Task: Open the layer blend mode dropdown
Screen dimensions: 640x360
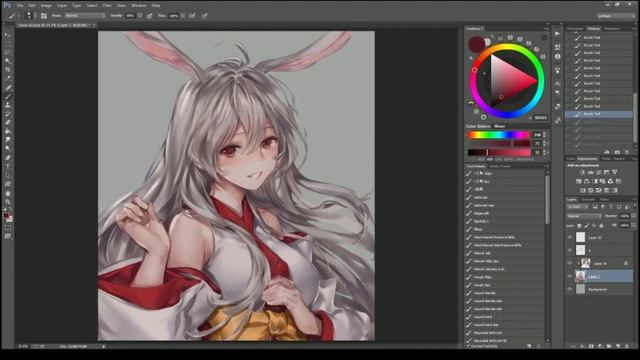Action: click(584, 216)
